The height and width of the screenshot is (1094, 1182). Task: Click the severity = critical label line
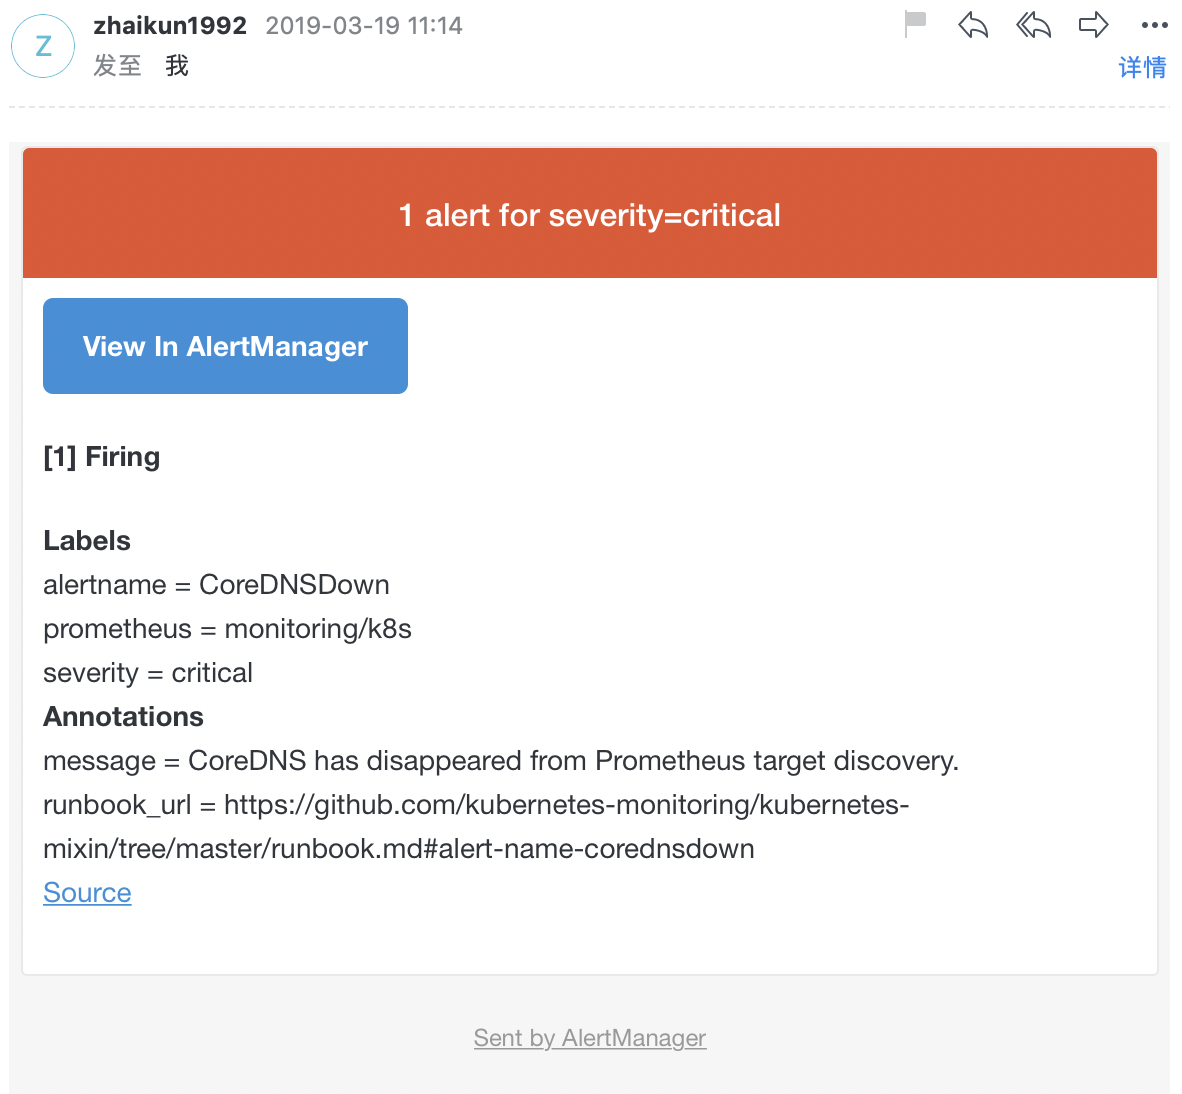(148, 672)
